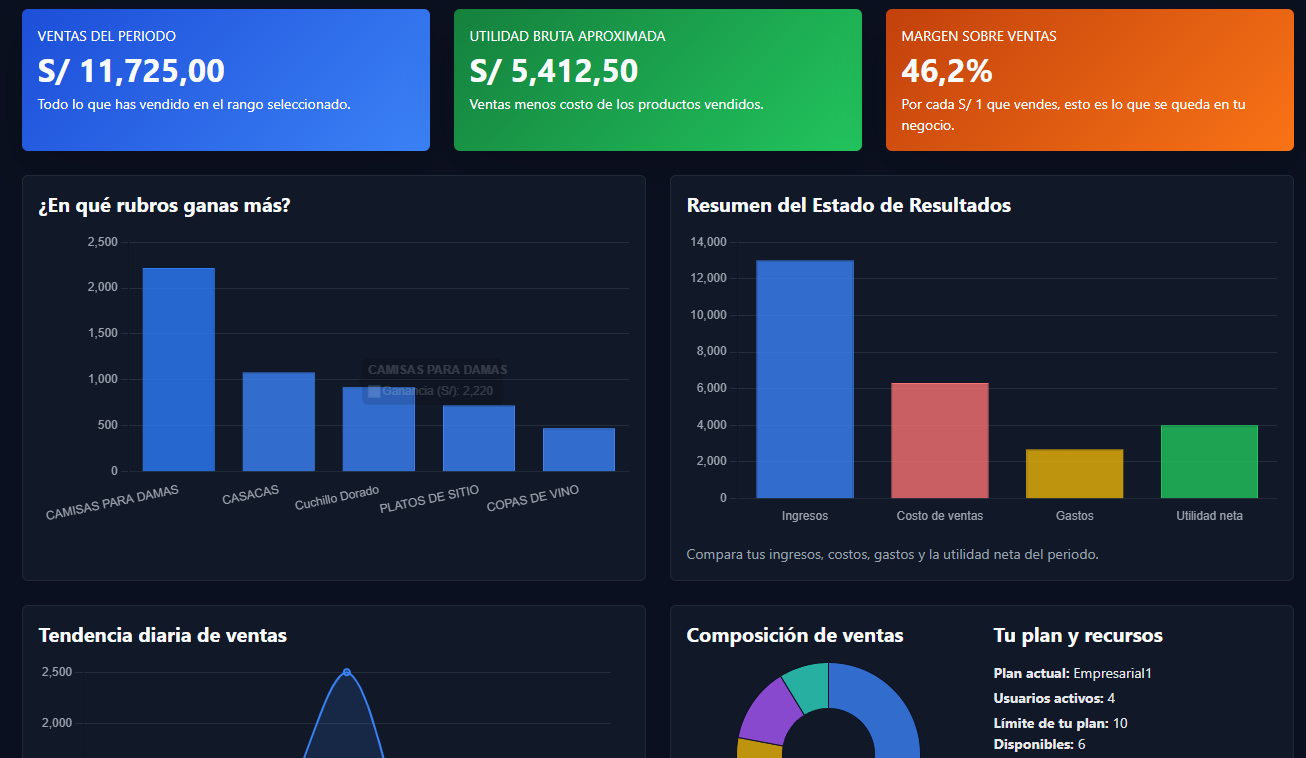This screenshot has height=758, width=1306.
Task: Click the Cuchillo Dorado axis label
Action: [x=337, y=498]
